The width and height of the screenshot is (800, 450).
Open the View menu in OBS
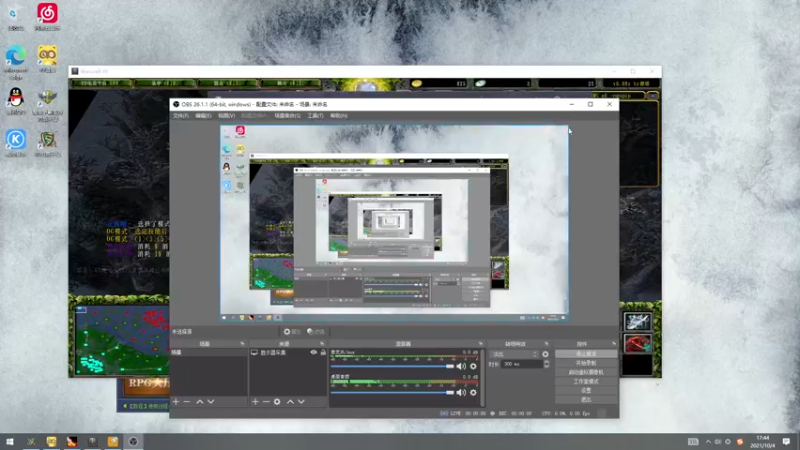227,116
